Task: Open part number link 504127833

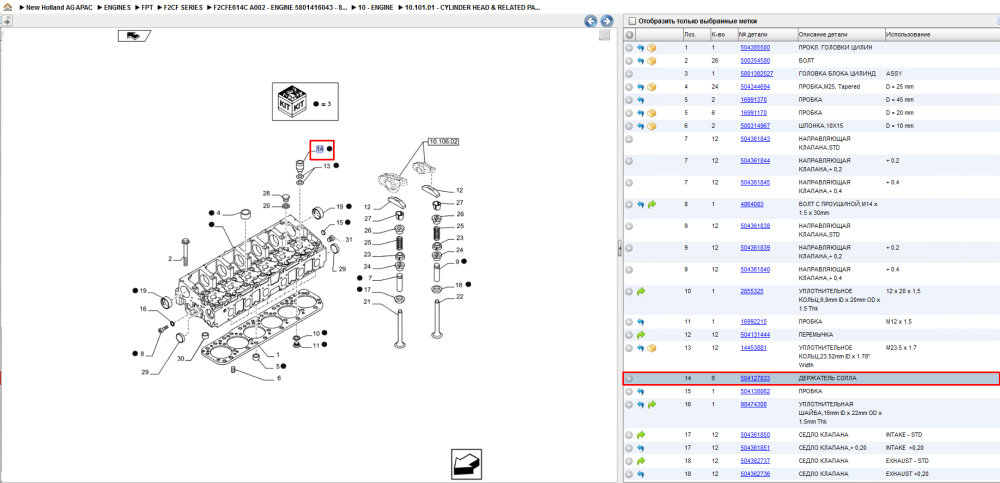Action: coord(755,378)
